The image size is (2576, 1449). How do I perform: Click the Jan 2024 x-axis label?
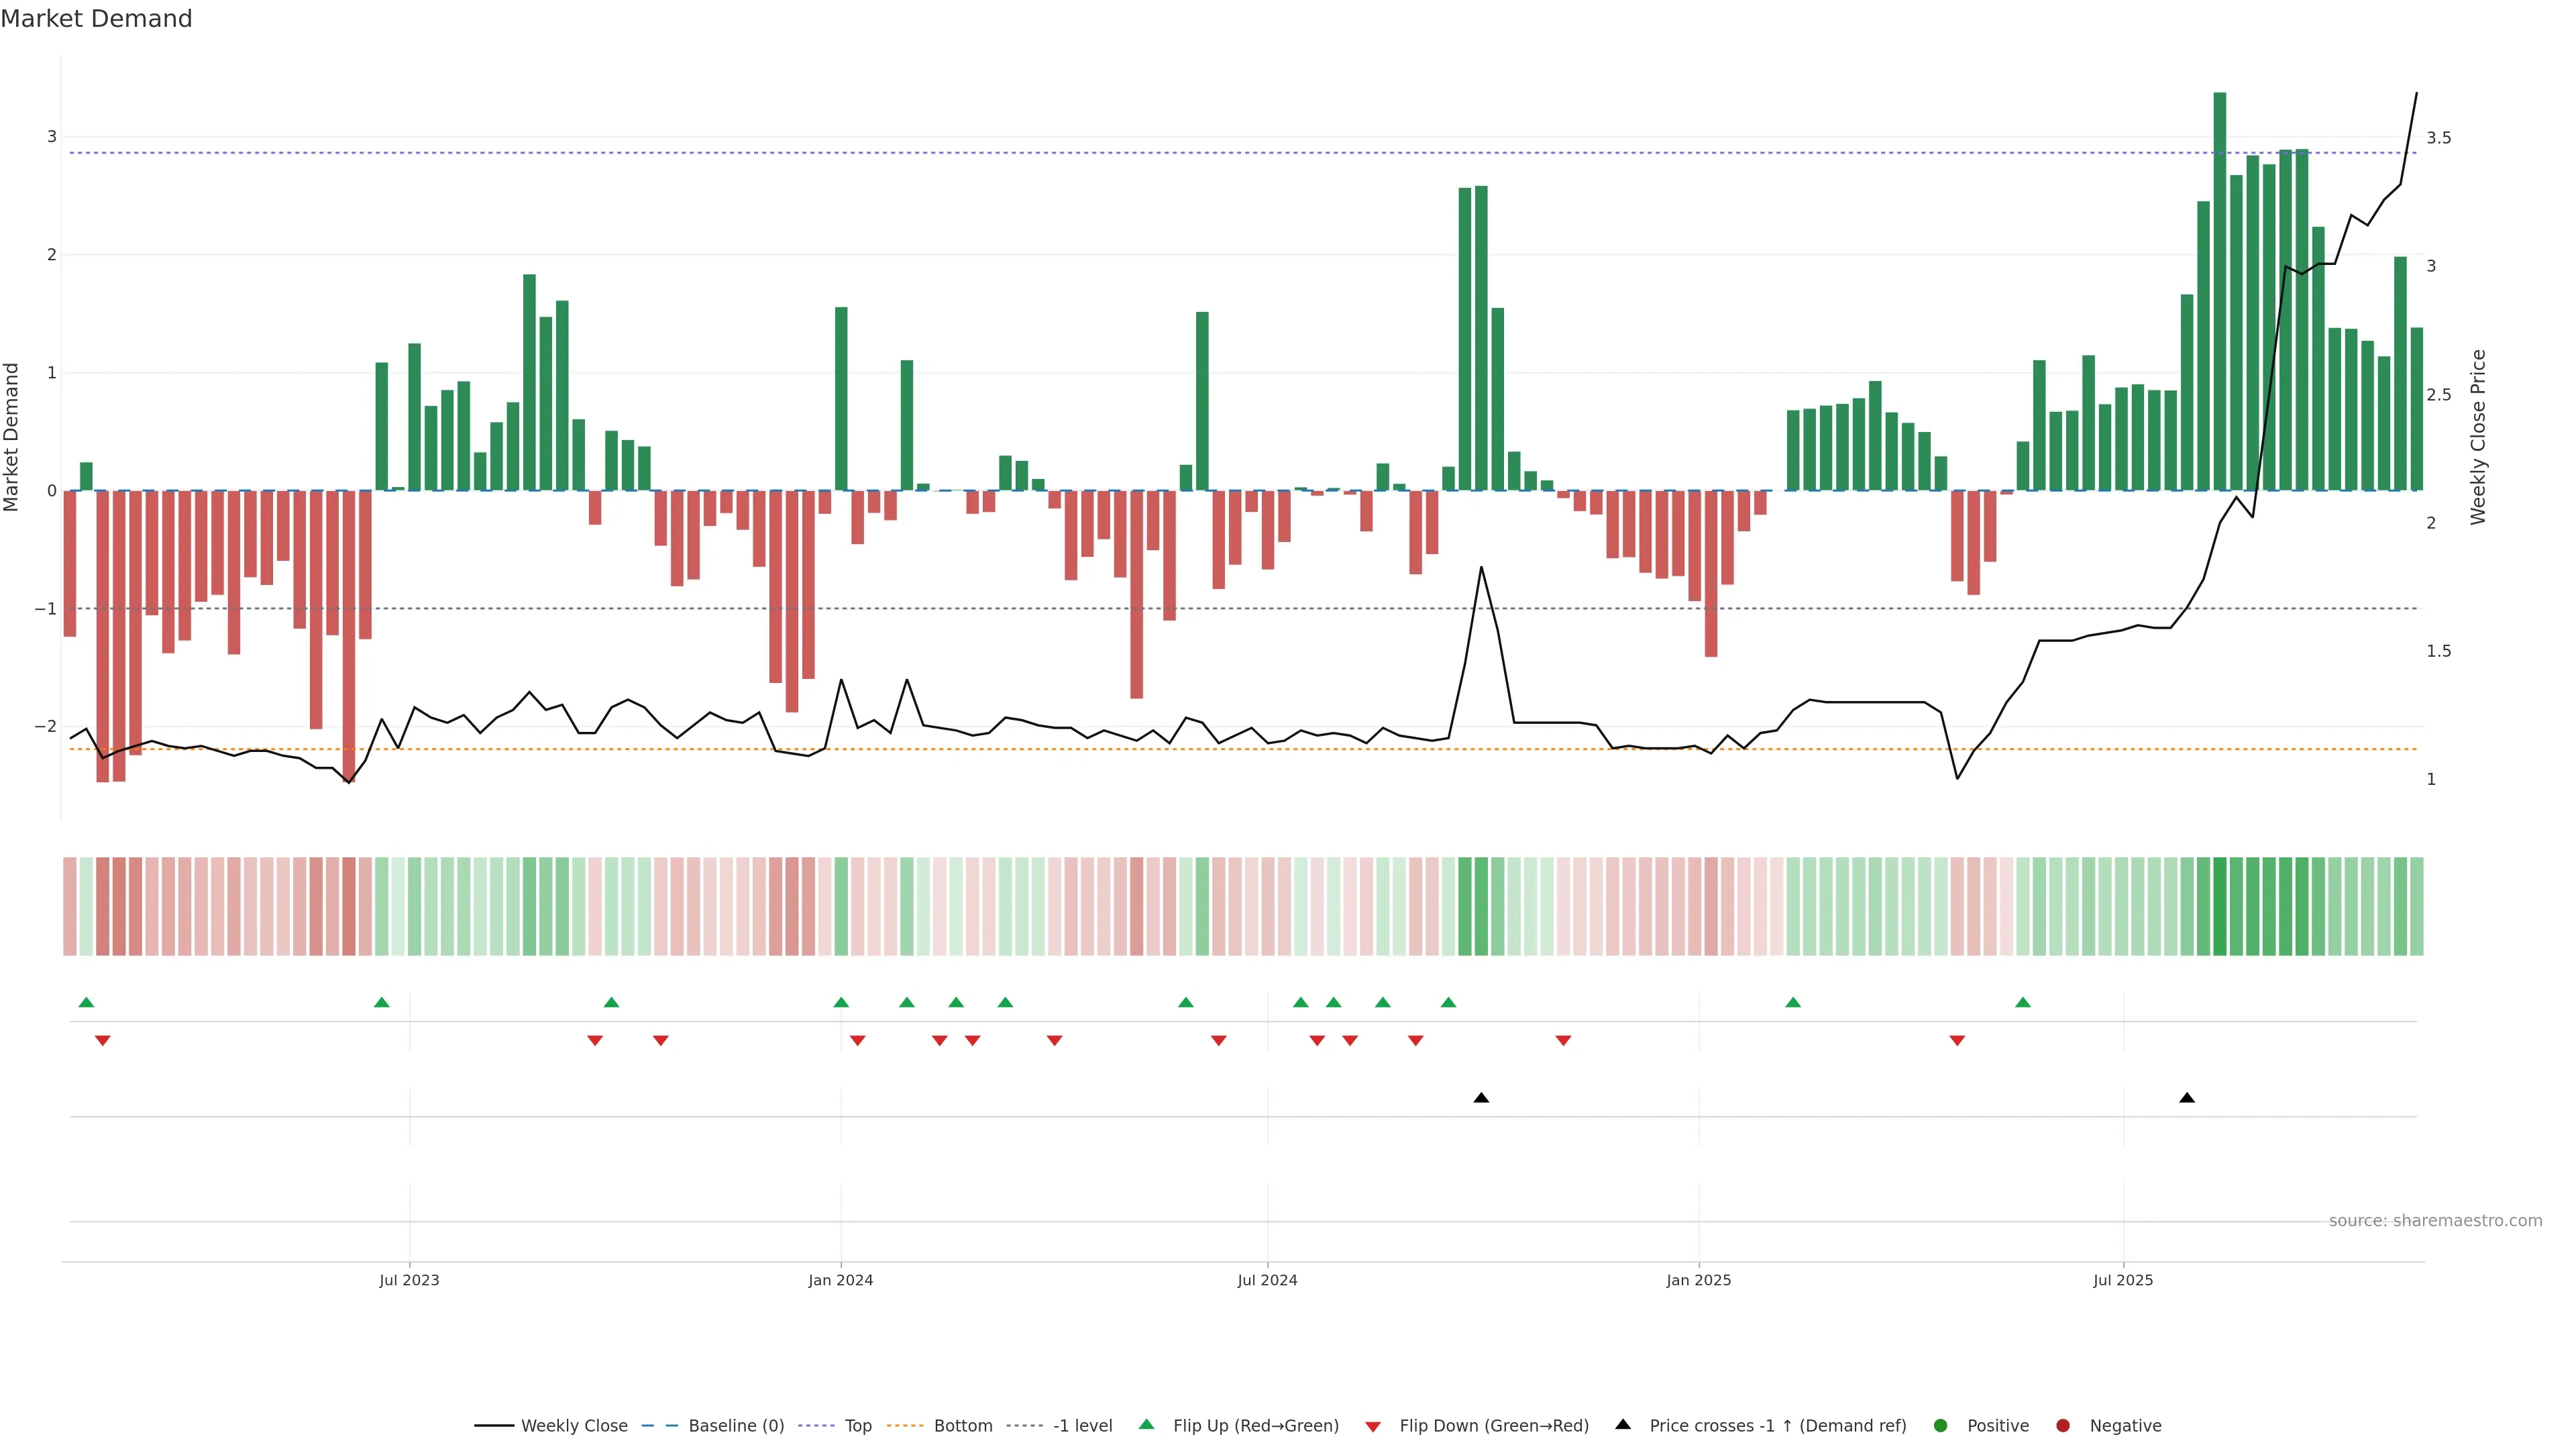coord(840,1280)
